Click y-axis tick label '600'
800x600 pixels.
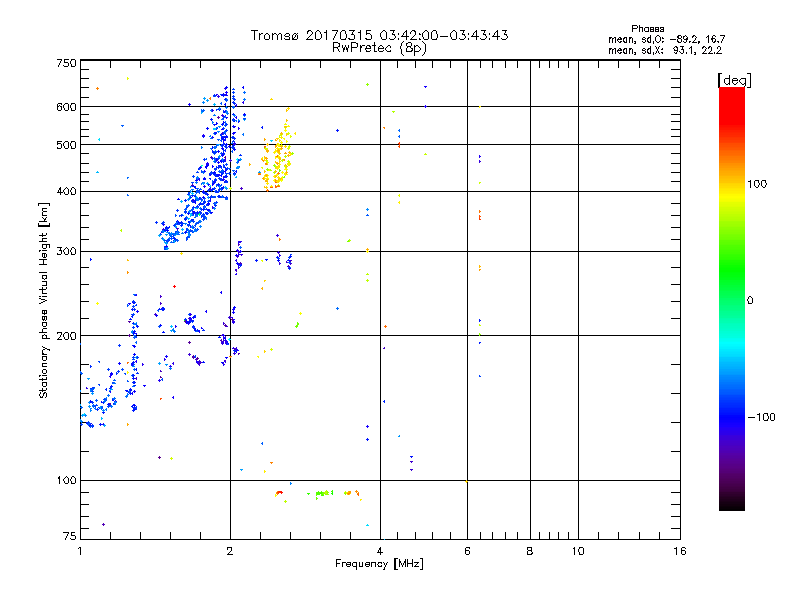coord(66,107)
